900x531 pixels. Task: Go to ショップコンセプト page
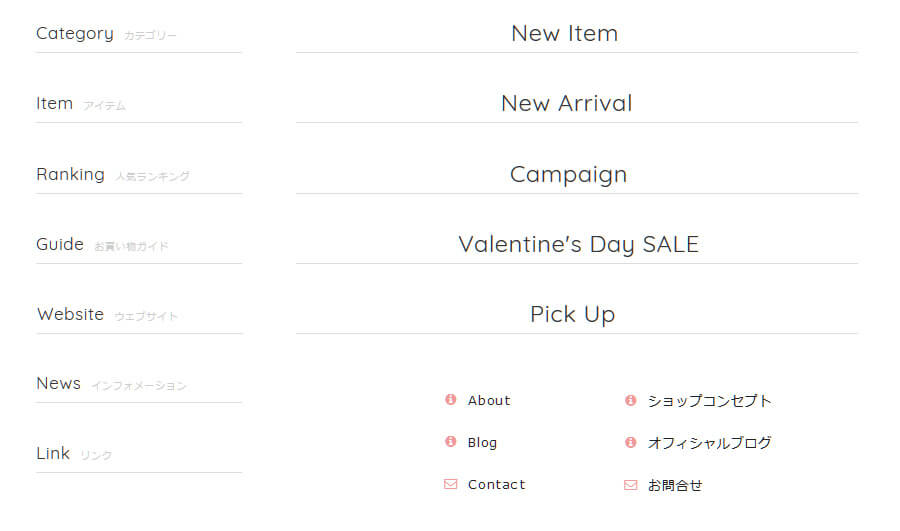click(x=709, y=400)
